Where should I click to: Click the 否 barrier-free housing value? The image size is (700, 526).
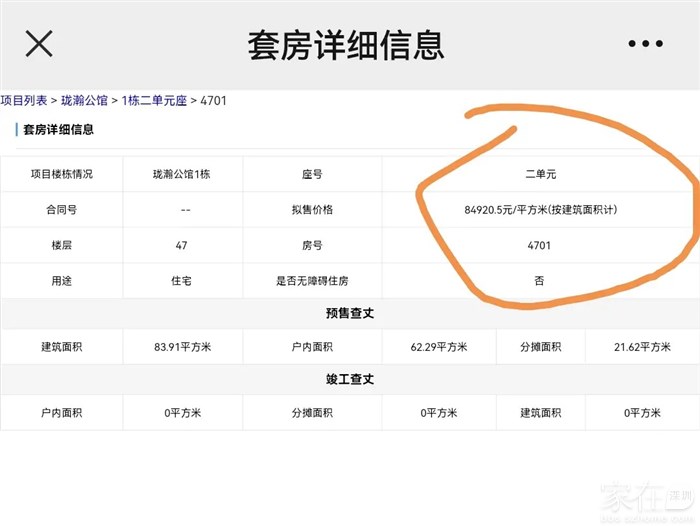click(540, 281)
